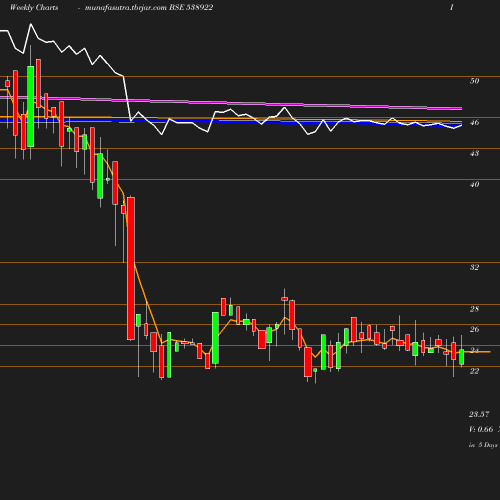Click the white line's peak at top left
The image size is (500, 500).
click(x=31, y=24)
